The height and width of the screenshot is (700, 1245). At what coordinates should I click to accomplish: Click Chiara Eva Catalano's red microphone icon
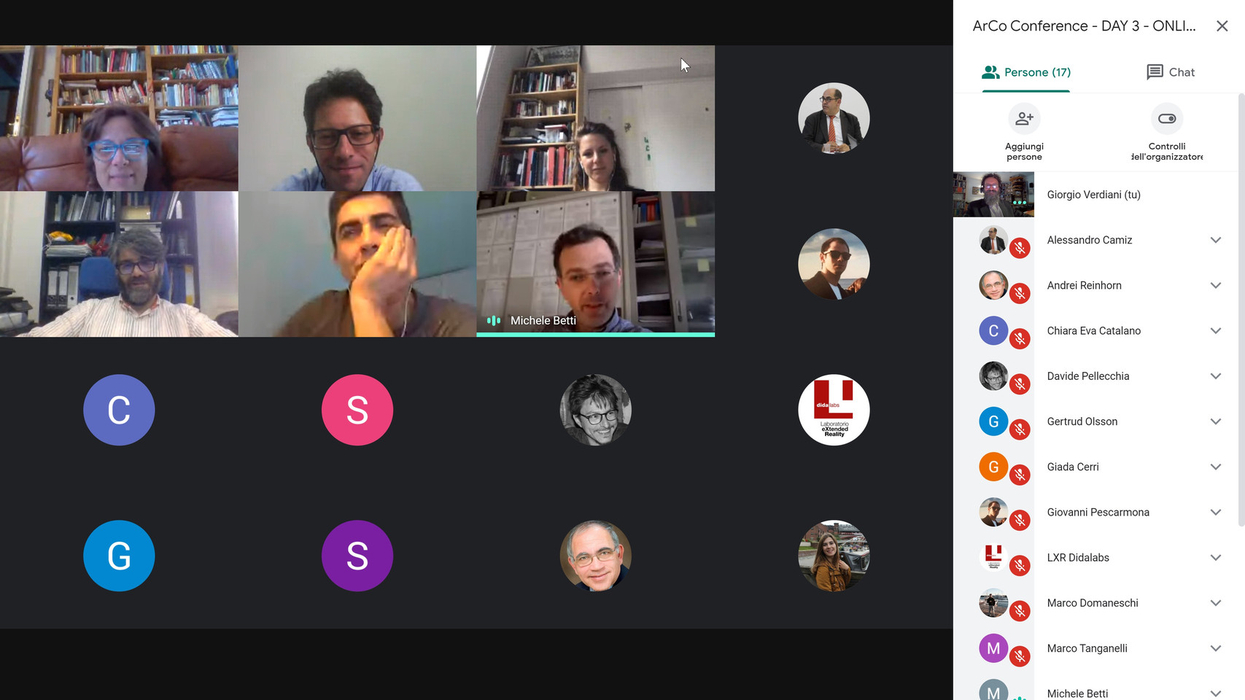click(1020, 339)
